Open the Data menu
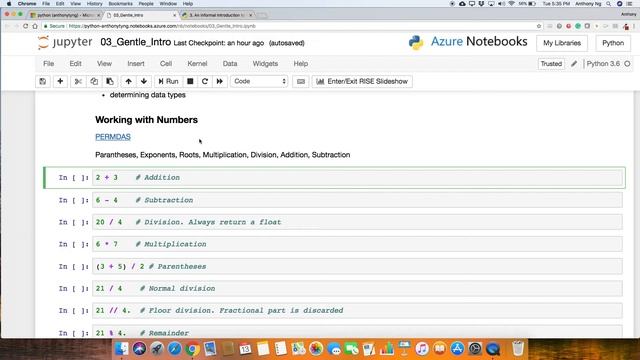This screenshot has width=640, height=360. (x=230, y=64)
